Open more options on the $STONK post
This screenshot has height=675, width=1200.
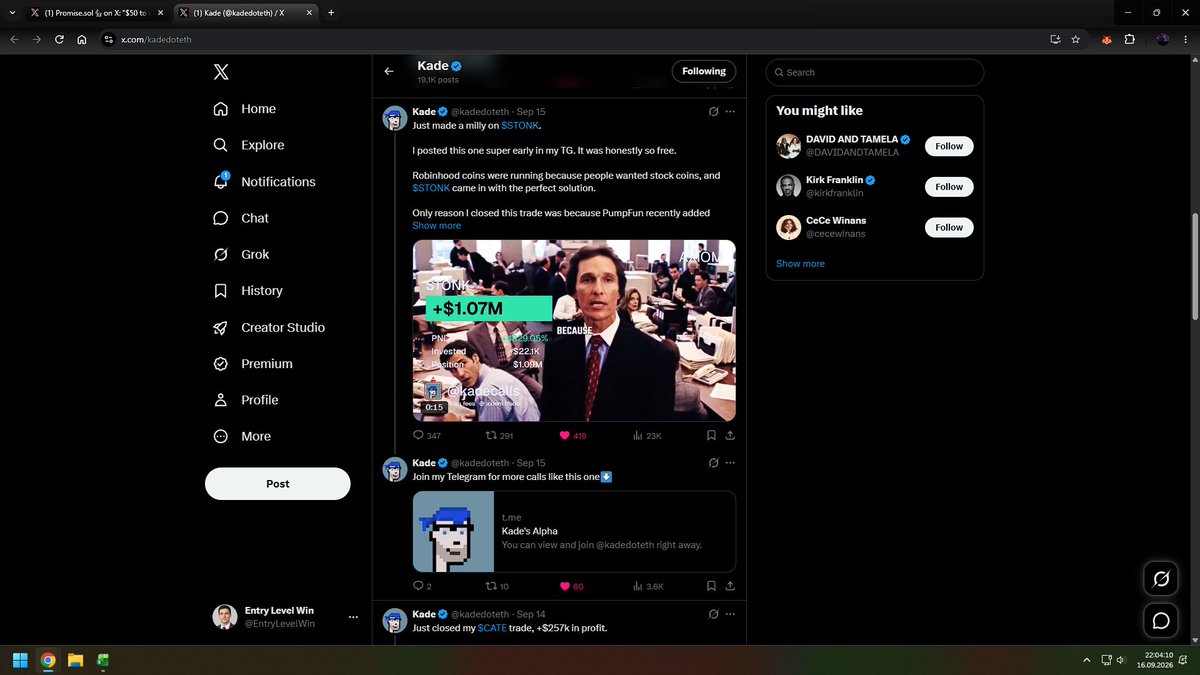pos(730,112)
